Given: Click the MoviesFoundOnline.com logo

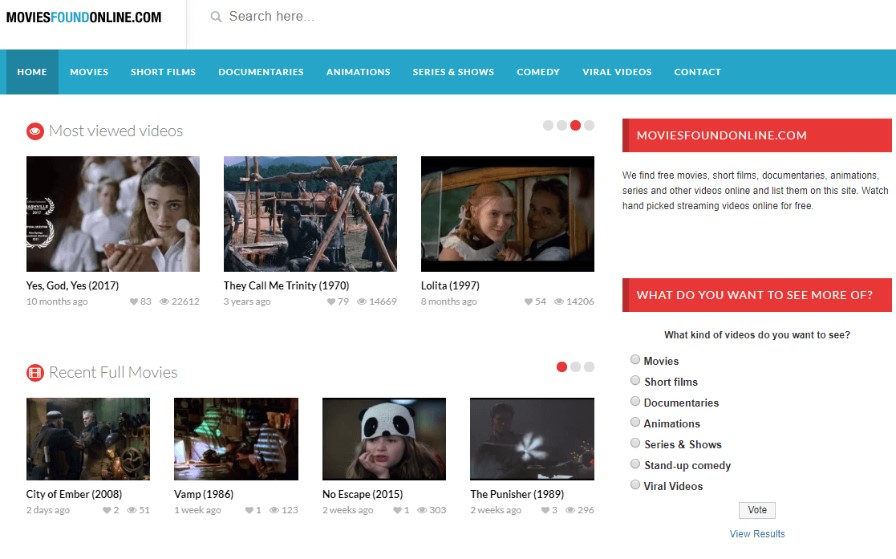Looking at the screenshot, I should click(84, 17).
